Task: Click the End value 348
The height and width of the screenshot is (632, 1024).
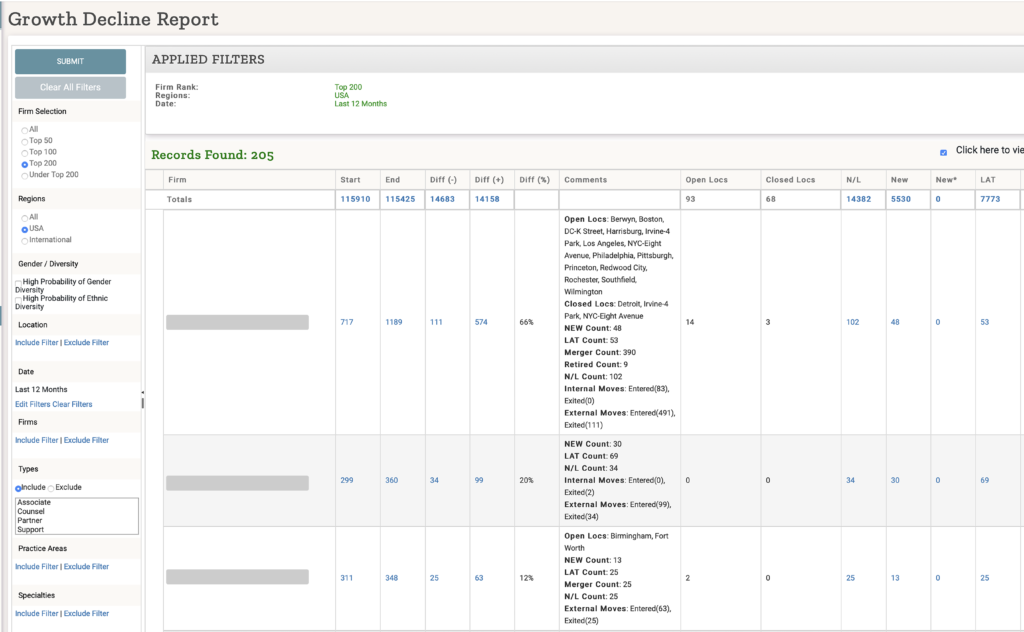Action: click(x=392, y=578)
